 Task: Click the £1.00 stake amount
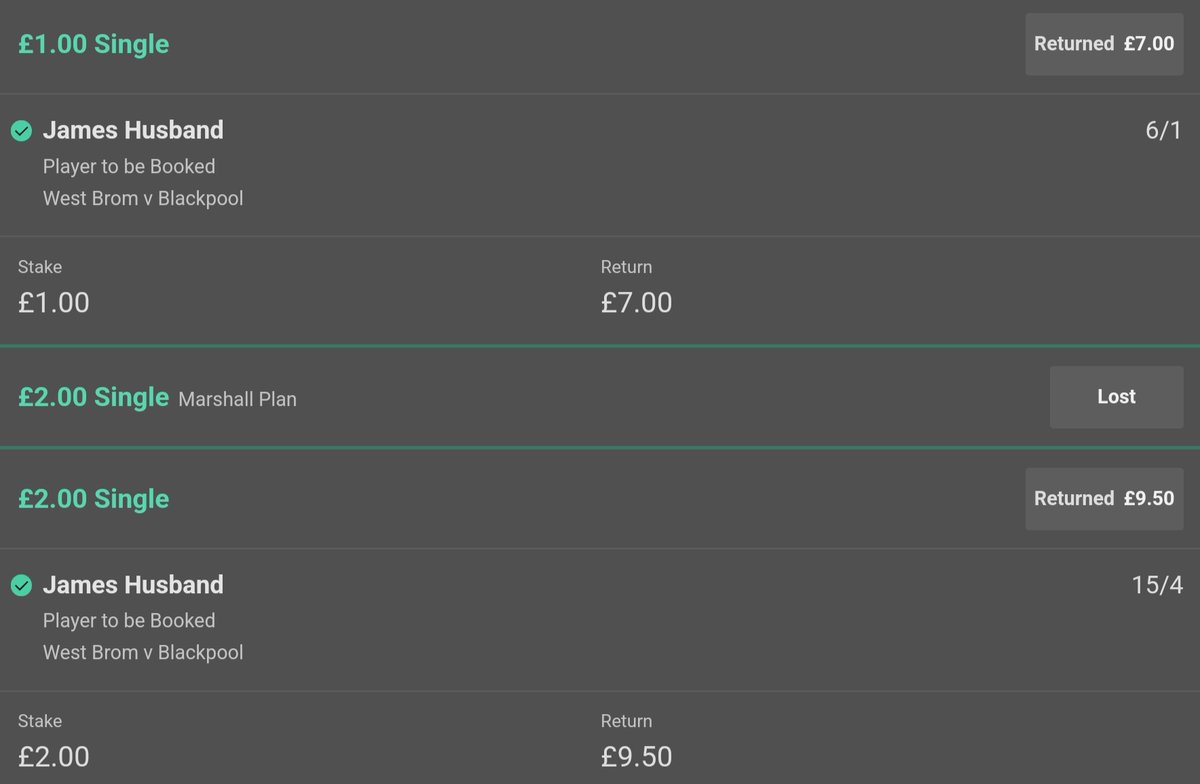(x=54, y=302)
